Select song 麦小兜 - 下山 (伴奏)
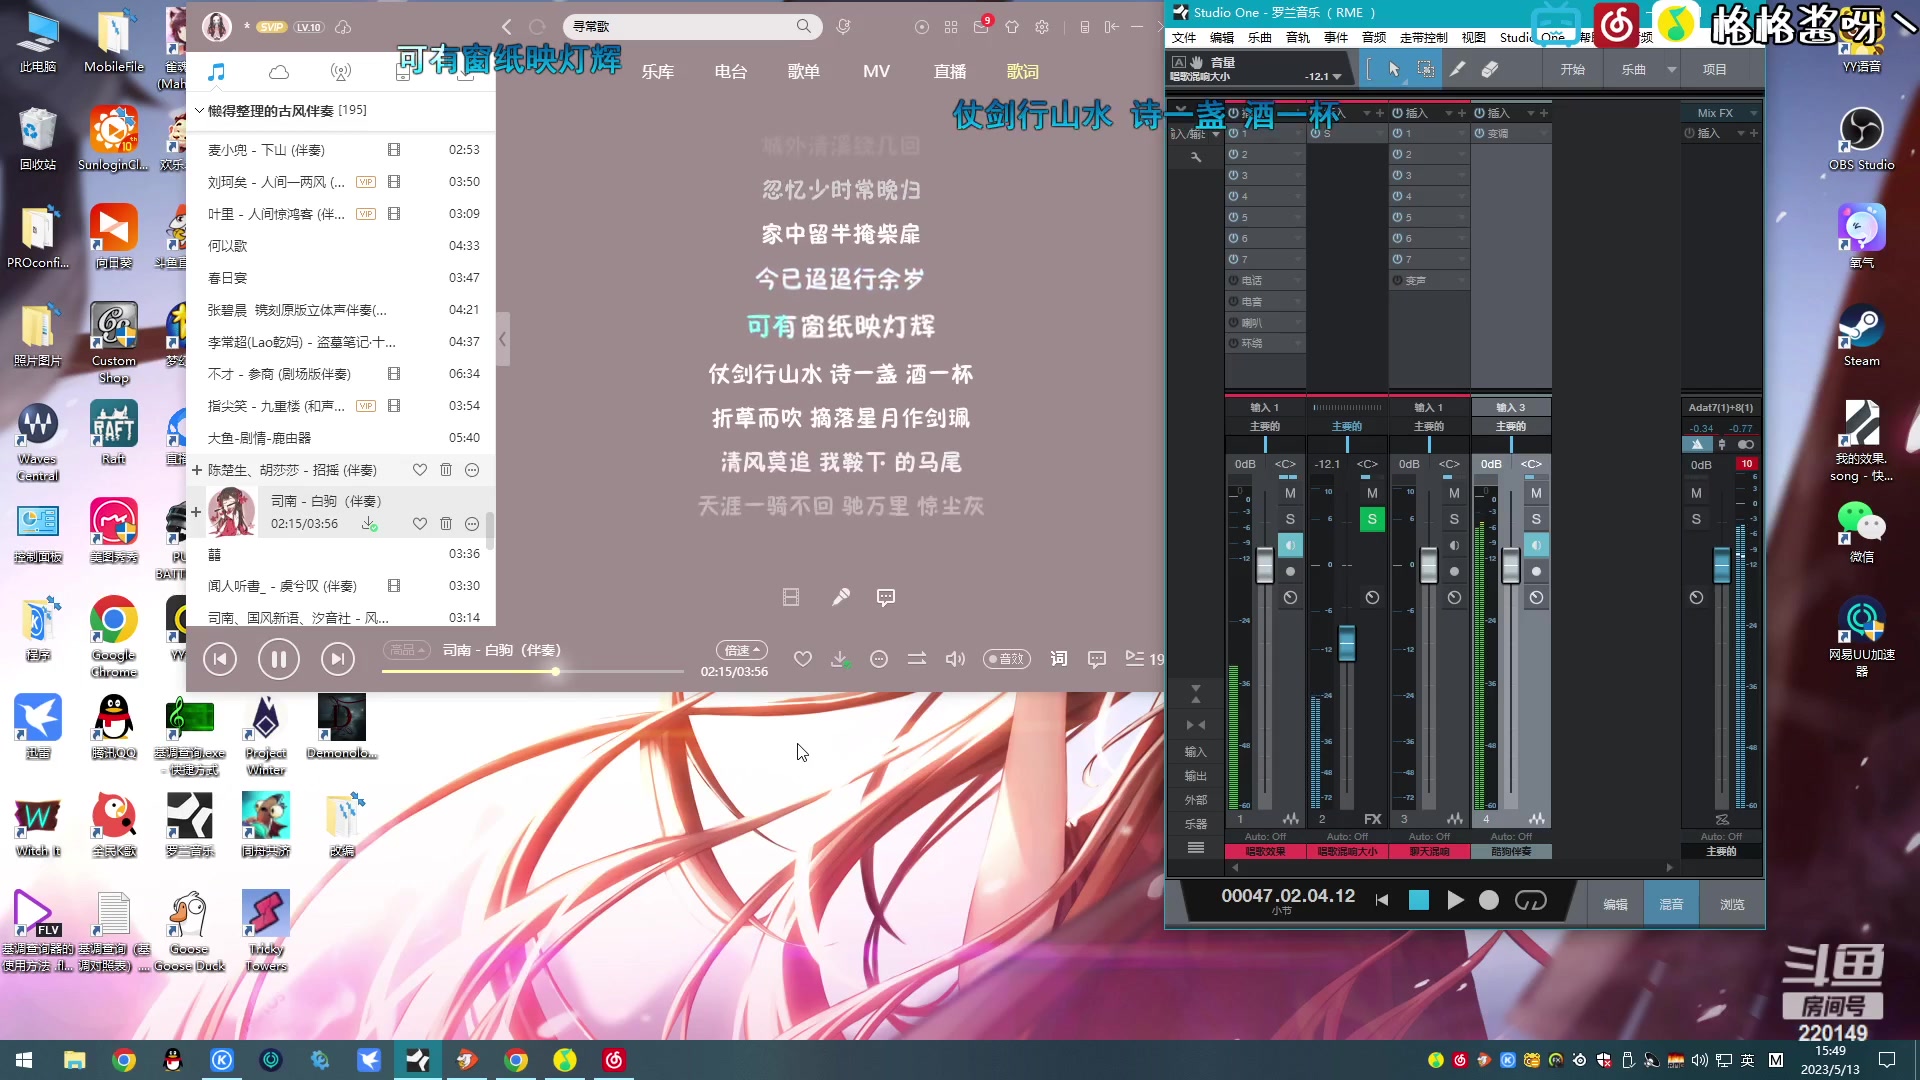Screen dimensions: 1920x1080 click(341, 150)
